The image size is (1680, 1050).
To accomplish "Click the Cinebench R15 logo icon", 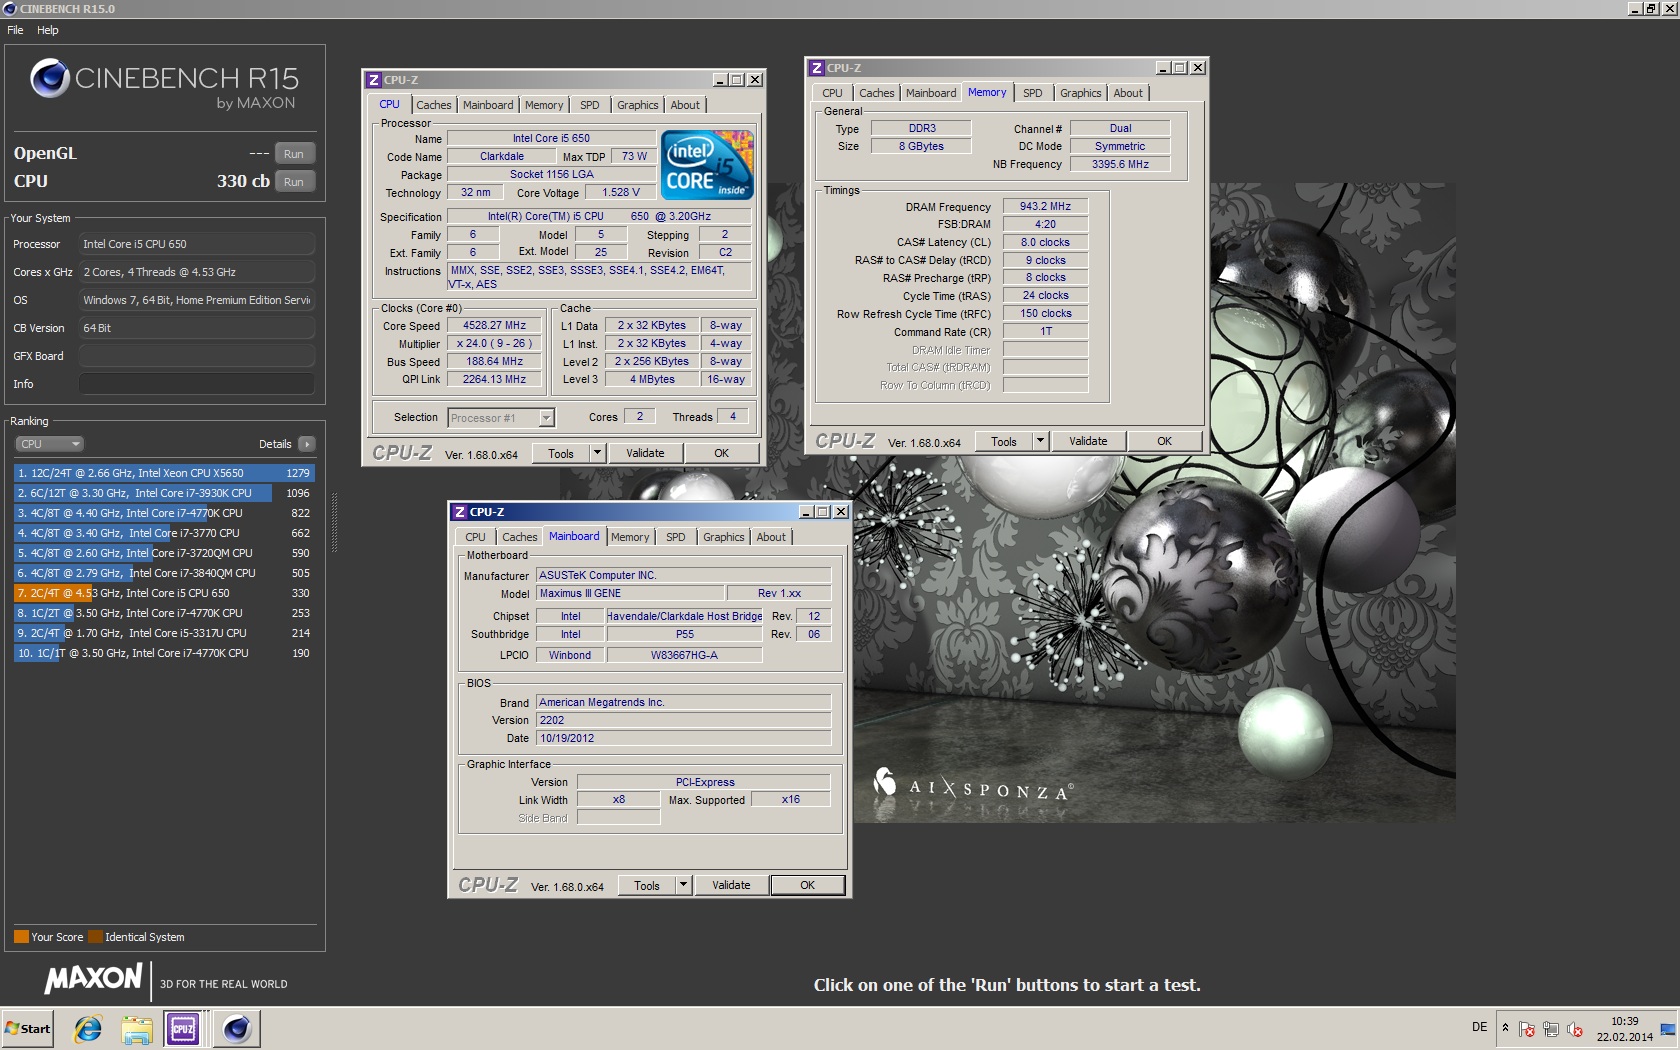I will [49, 78].
